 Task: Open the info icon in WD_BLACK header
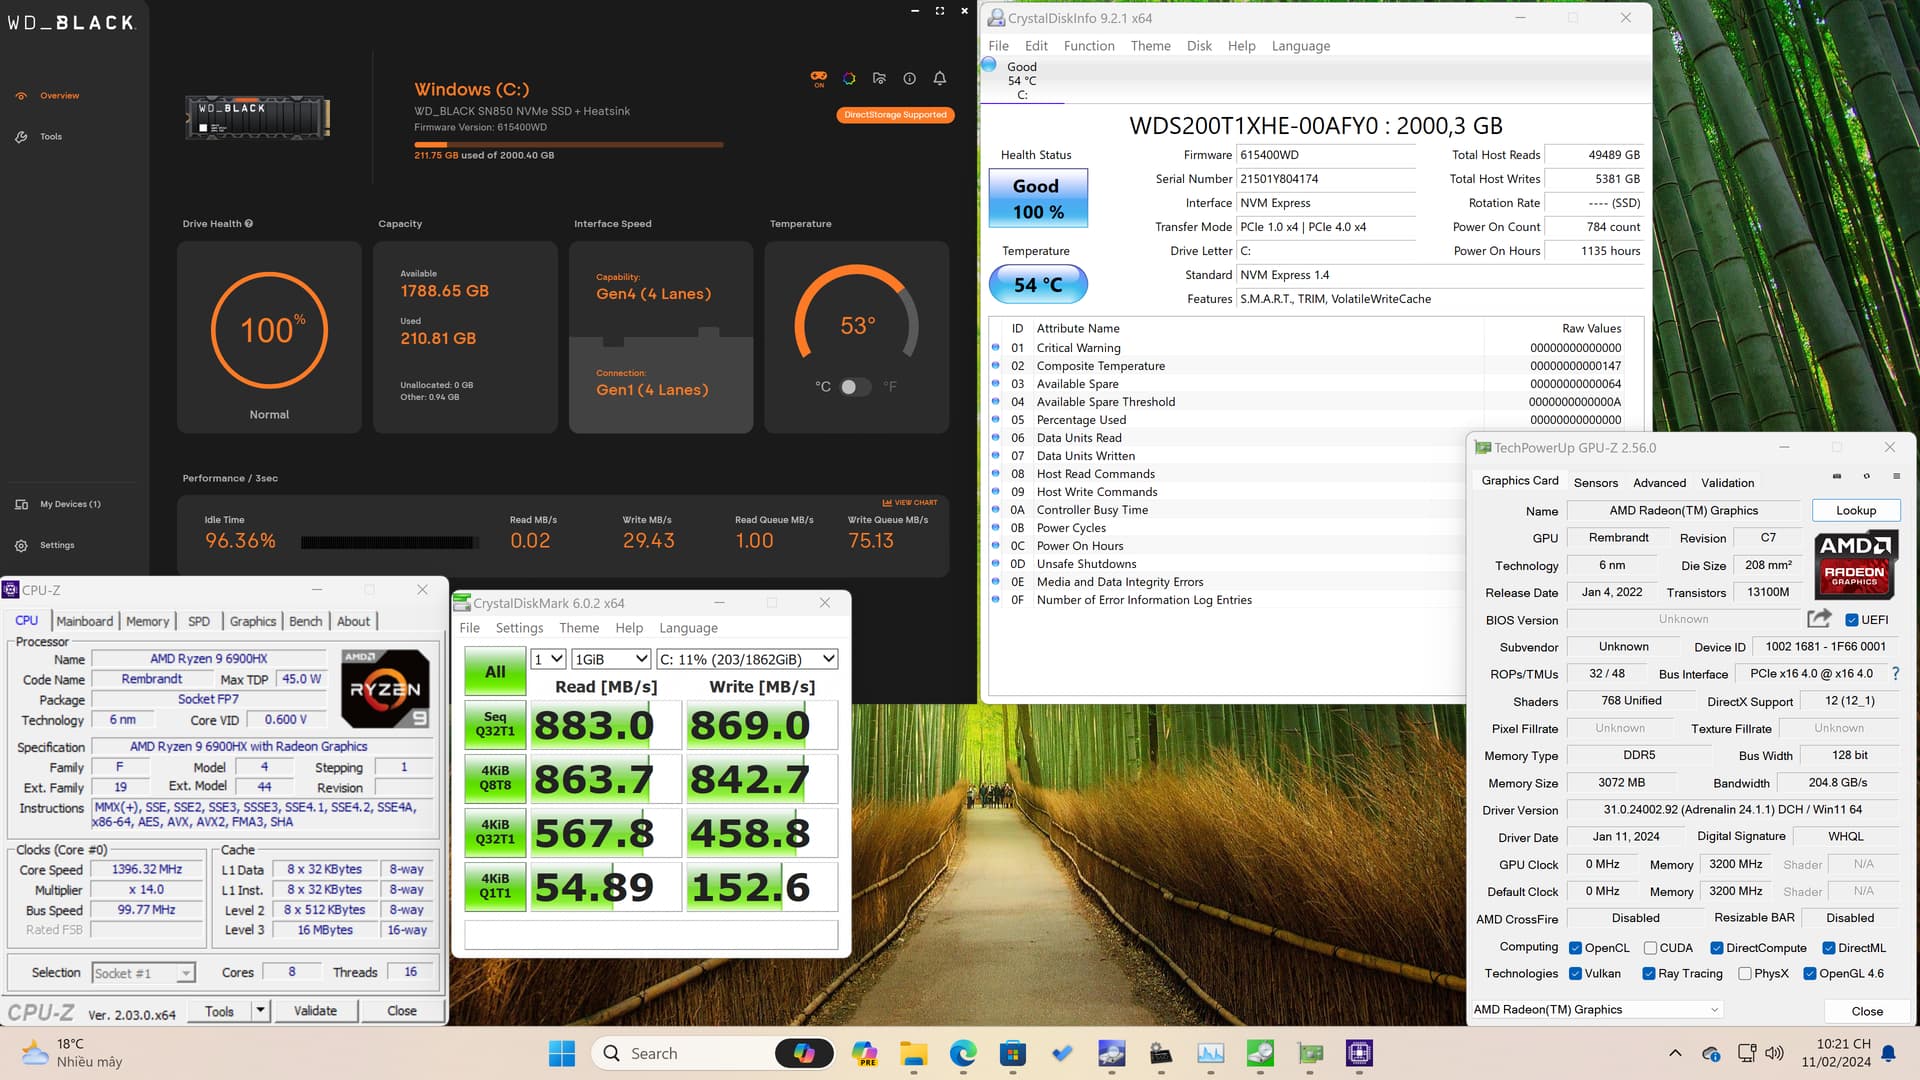click(909, 78)
